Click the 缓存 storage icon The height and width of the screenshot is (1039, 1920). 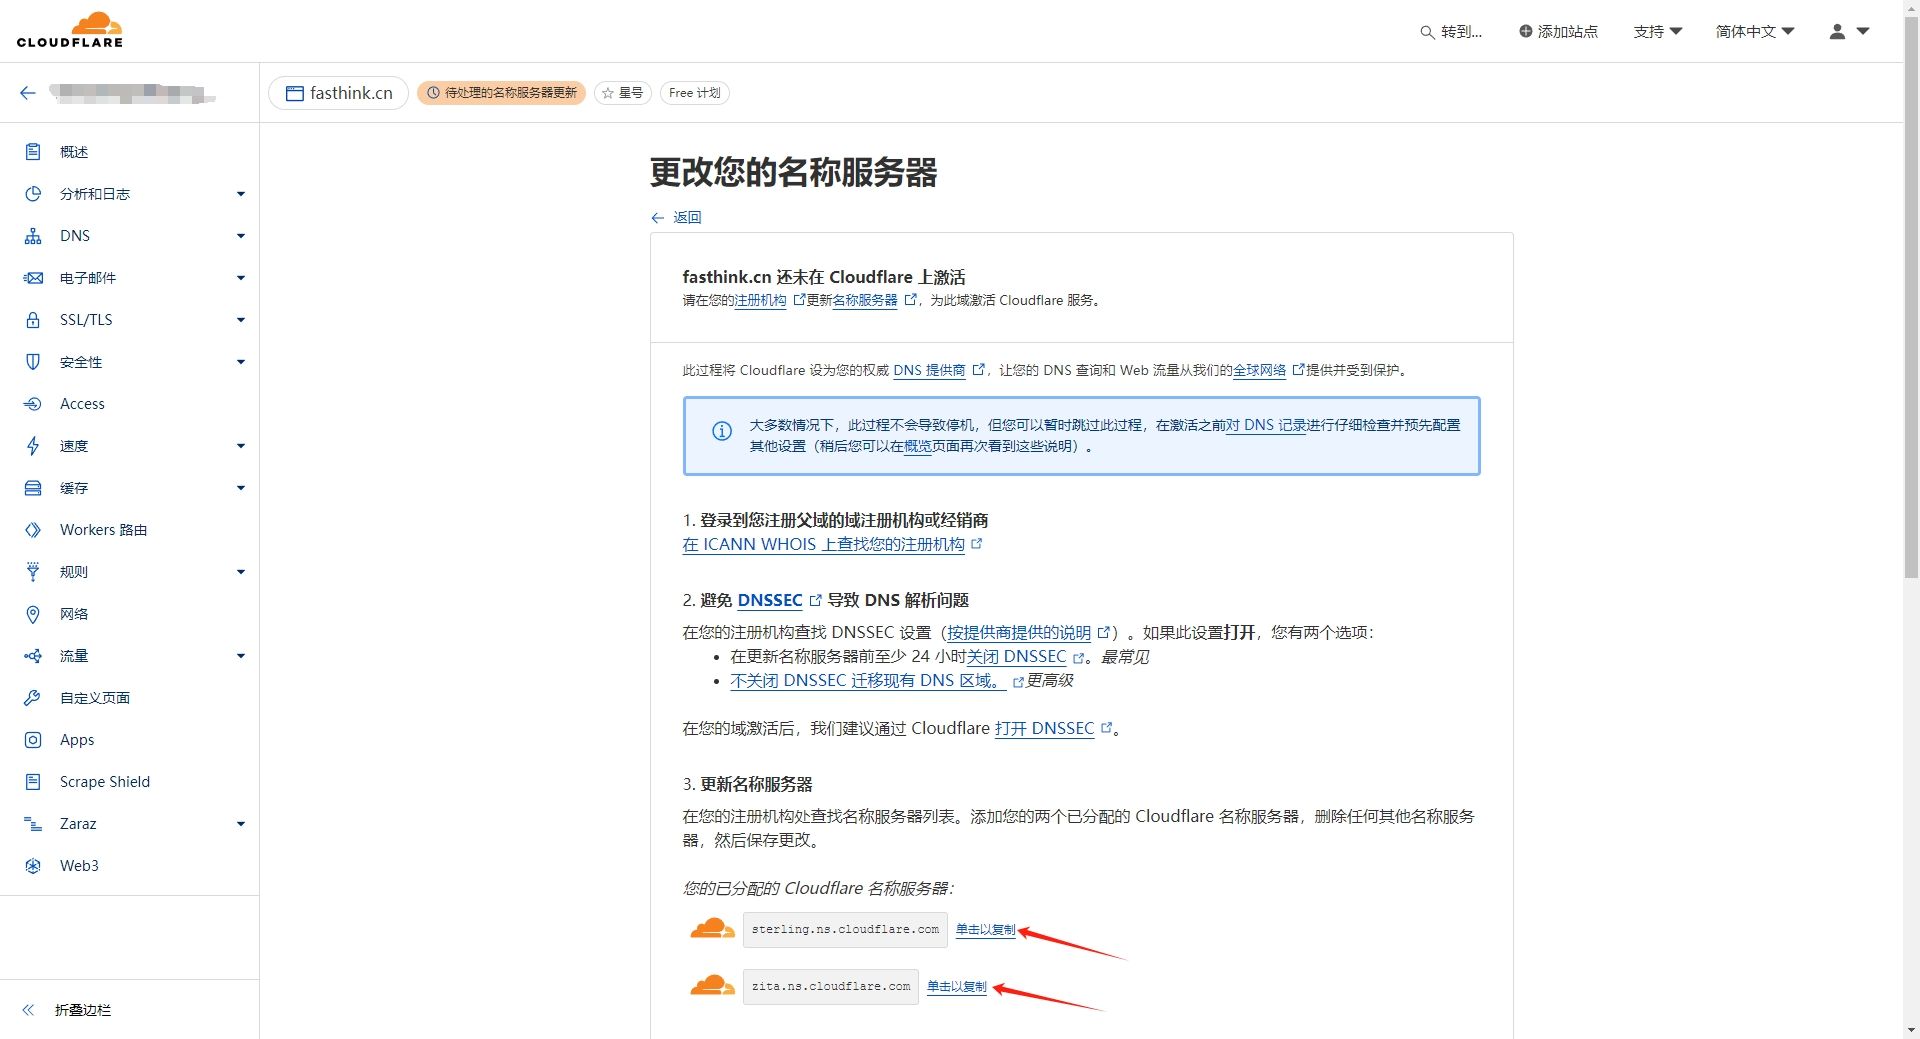point(33,488)
